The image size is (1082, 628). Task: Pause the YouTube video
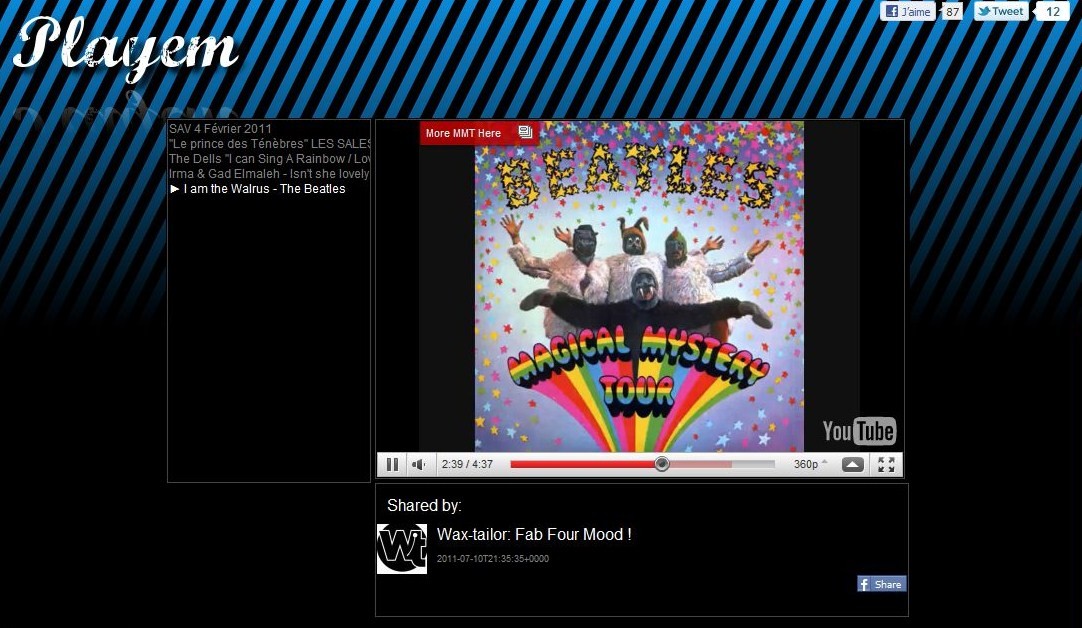(x=392, y=464)
